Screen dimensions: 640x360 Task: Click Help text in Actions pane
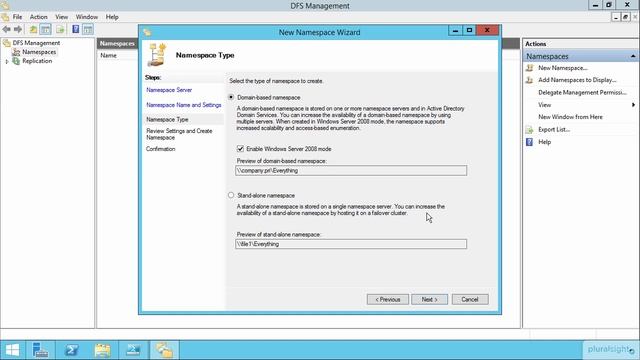(544, 142)
